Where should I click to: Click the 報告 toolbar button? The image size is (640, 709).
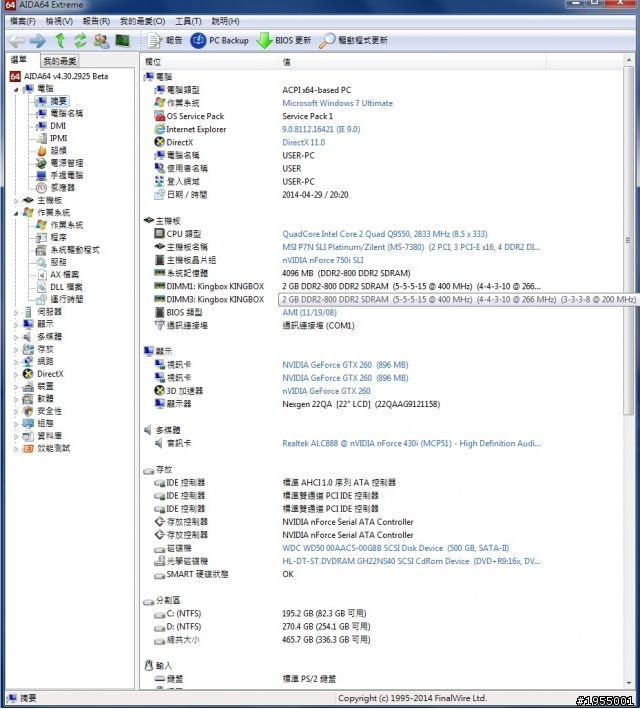click(165, 41)
